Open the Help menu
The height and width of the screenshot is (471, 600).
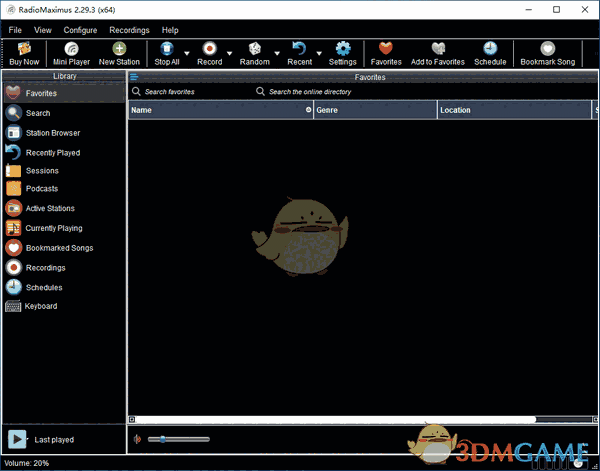[x=170, y=30]
